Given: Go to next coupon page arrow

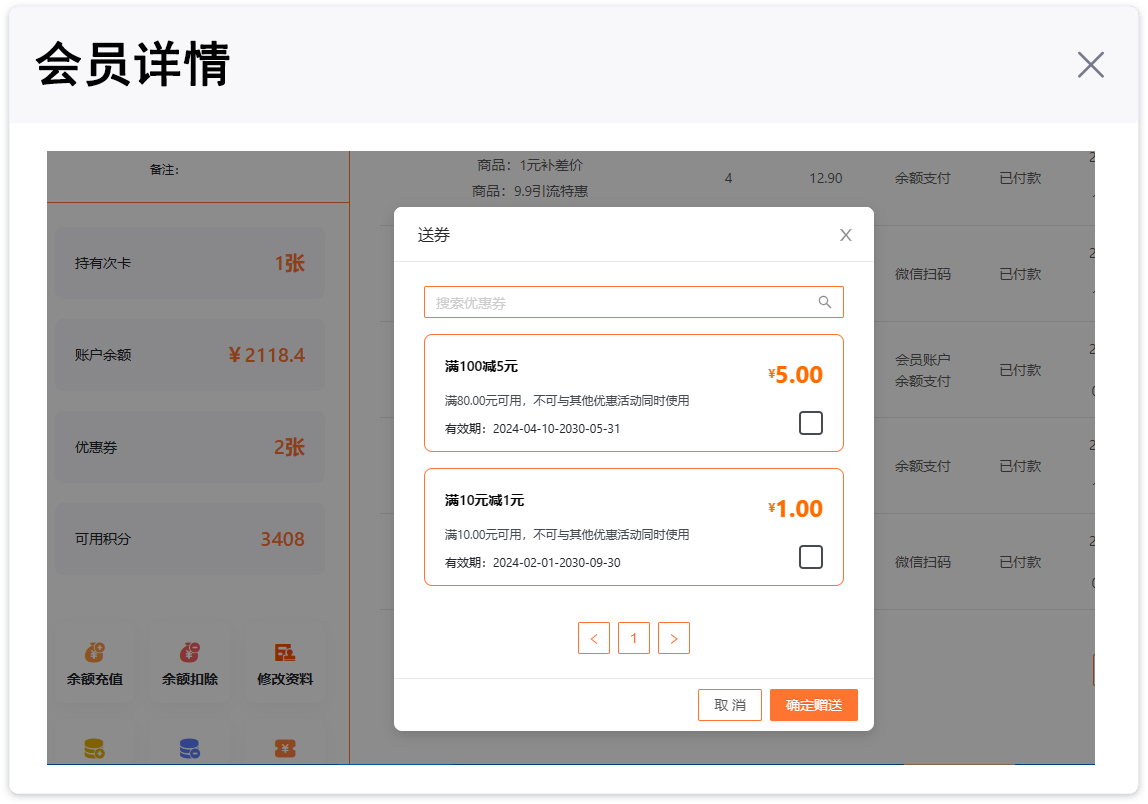Looking at the screenshot, I should pyautogui.click(x=674, y=638).
